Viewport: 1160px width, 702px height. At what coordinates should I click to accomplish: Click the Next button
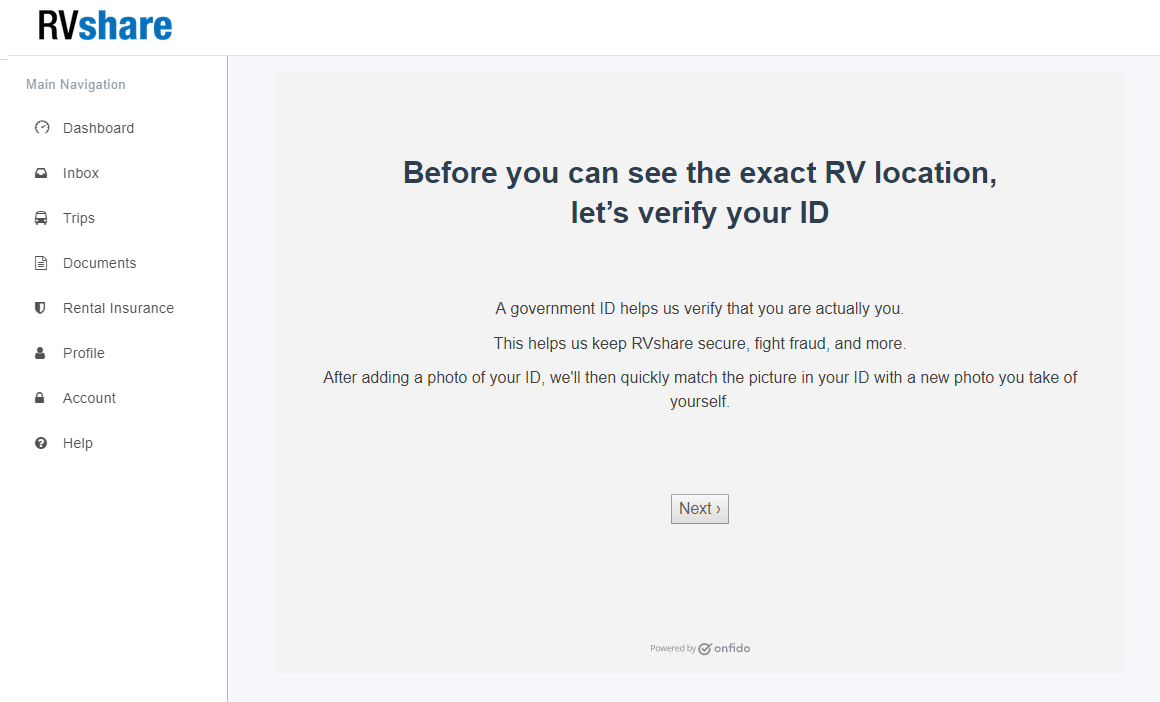700,509
